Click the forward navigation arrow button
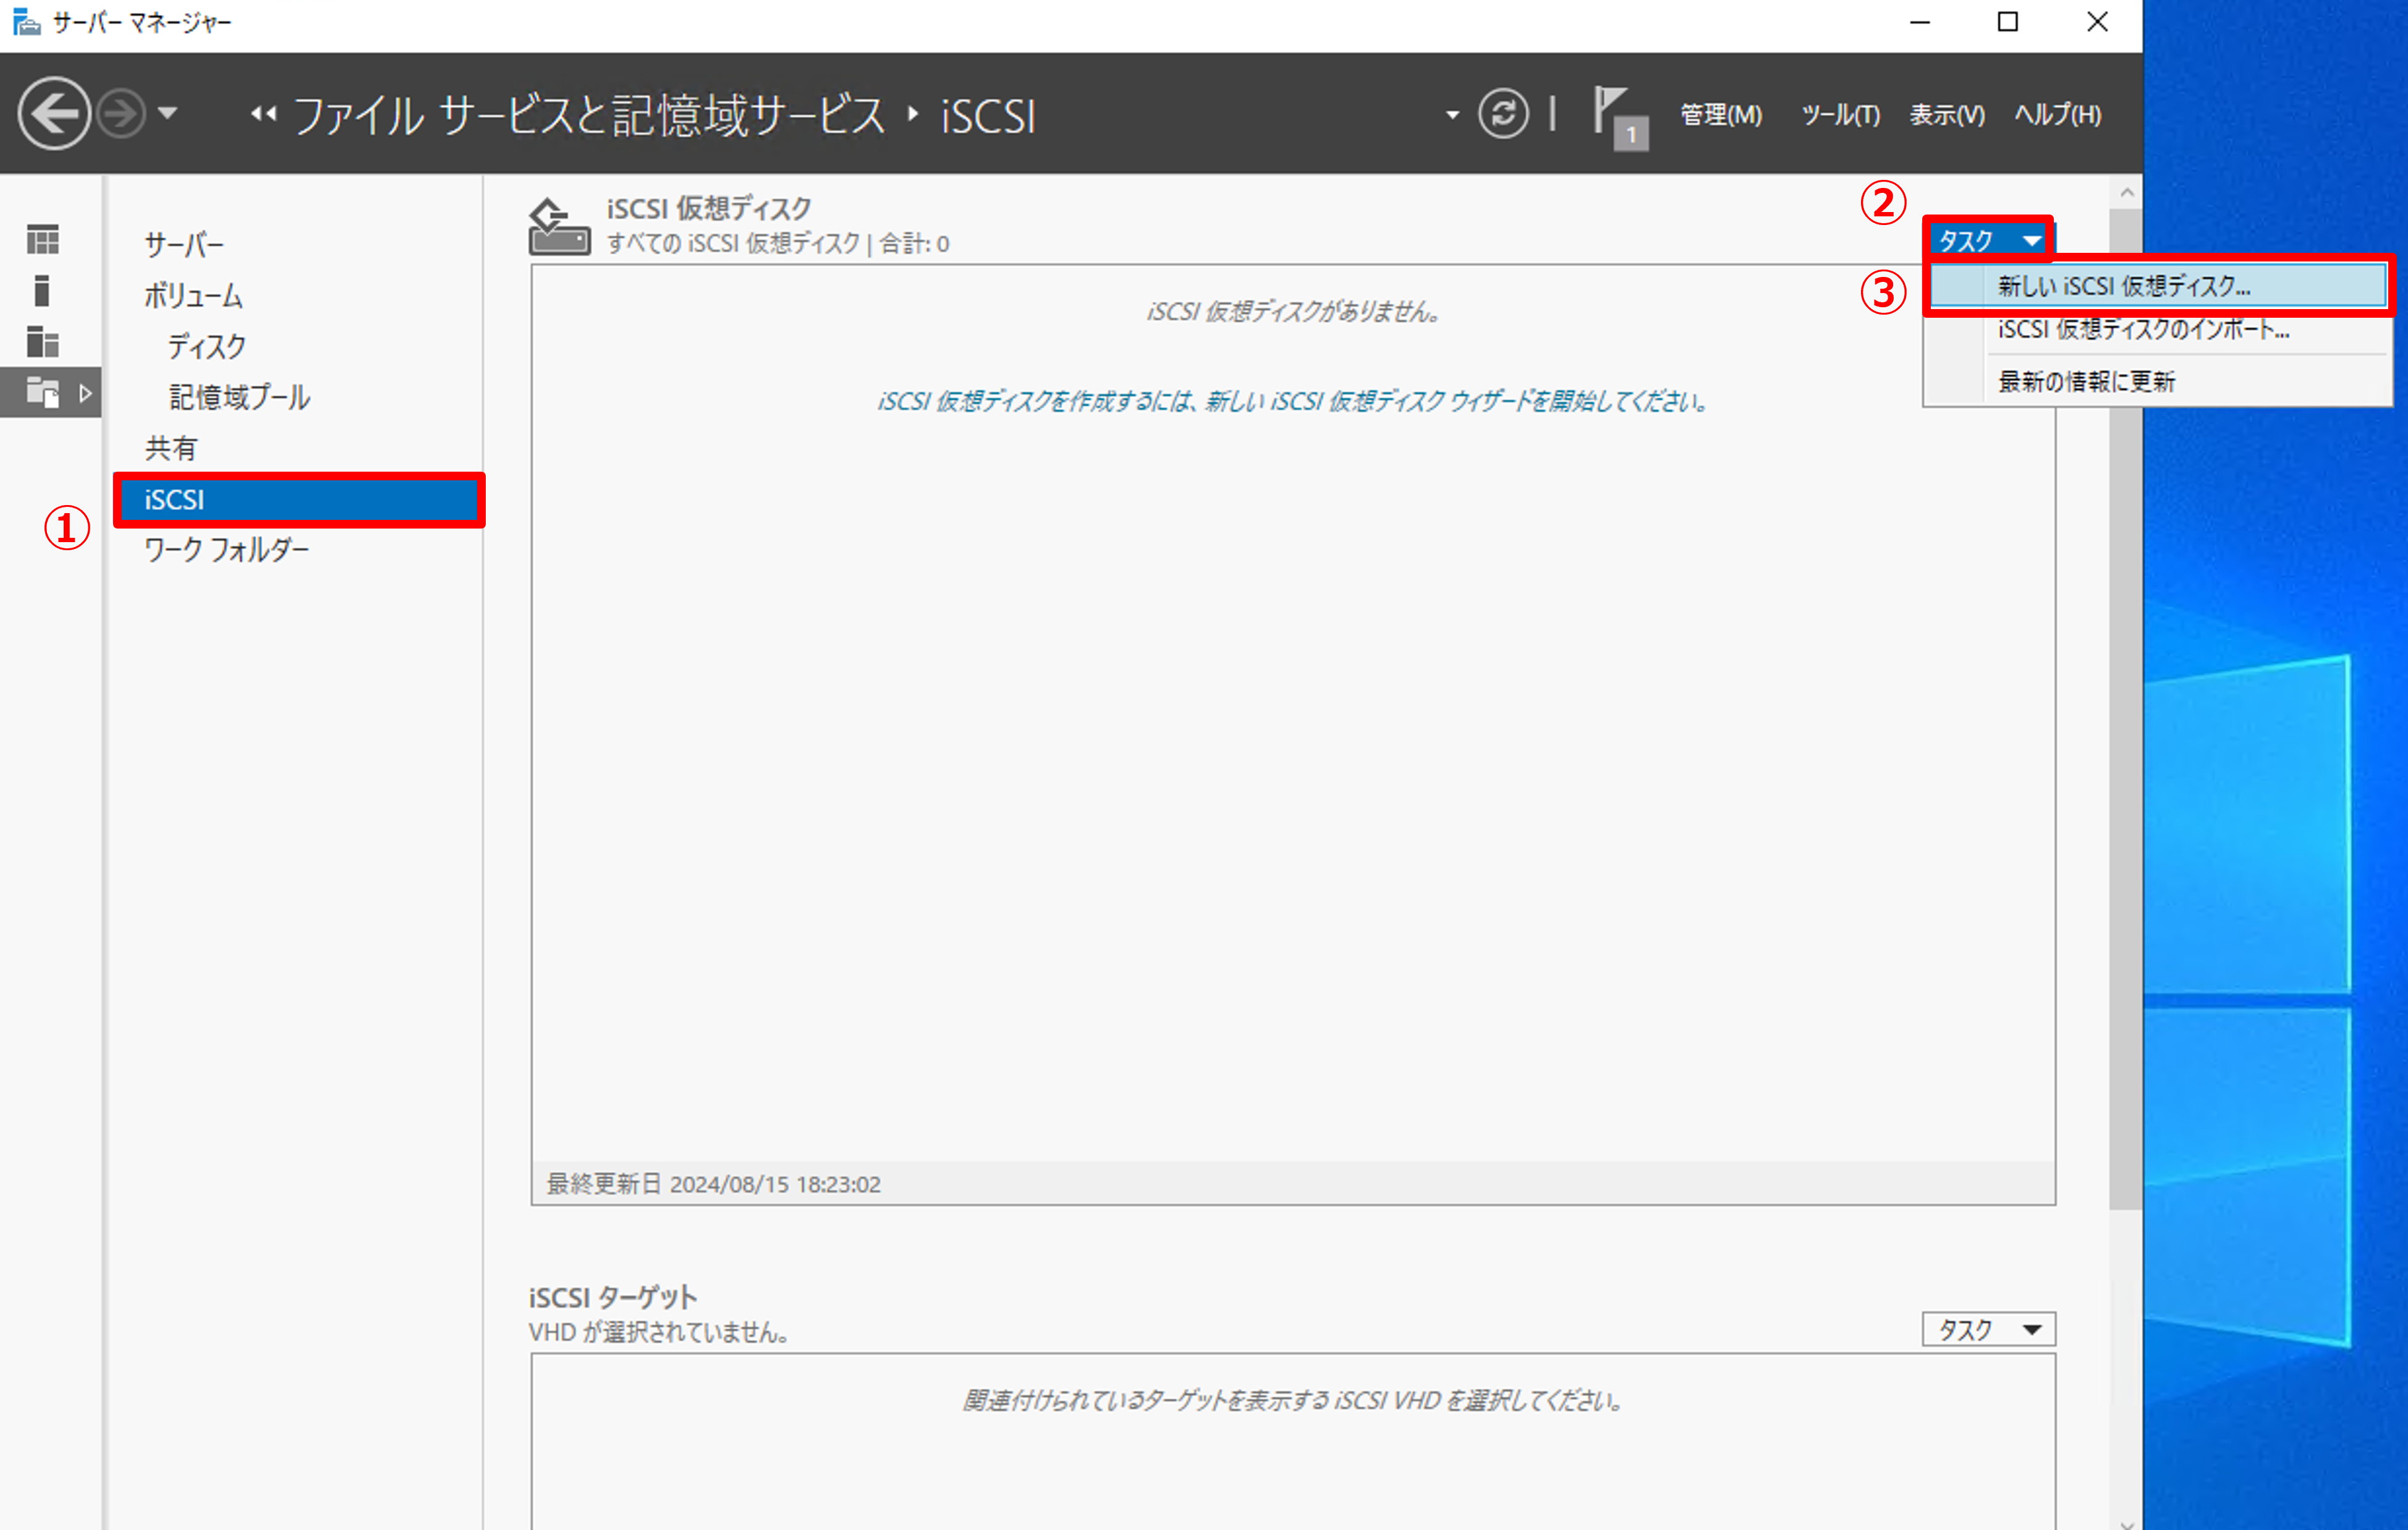Image resolution: width=2408 pixels, height=1530 pixels. (122, 114)
